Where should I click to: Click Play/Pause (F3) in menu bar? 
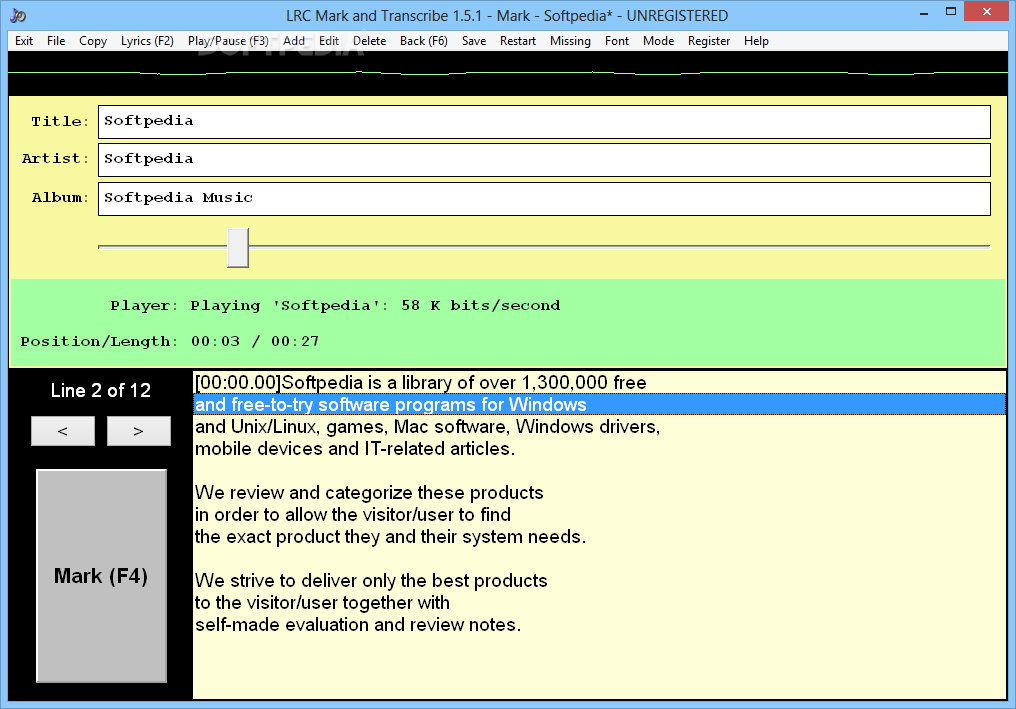click(x=228, y=41)
